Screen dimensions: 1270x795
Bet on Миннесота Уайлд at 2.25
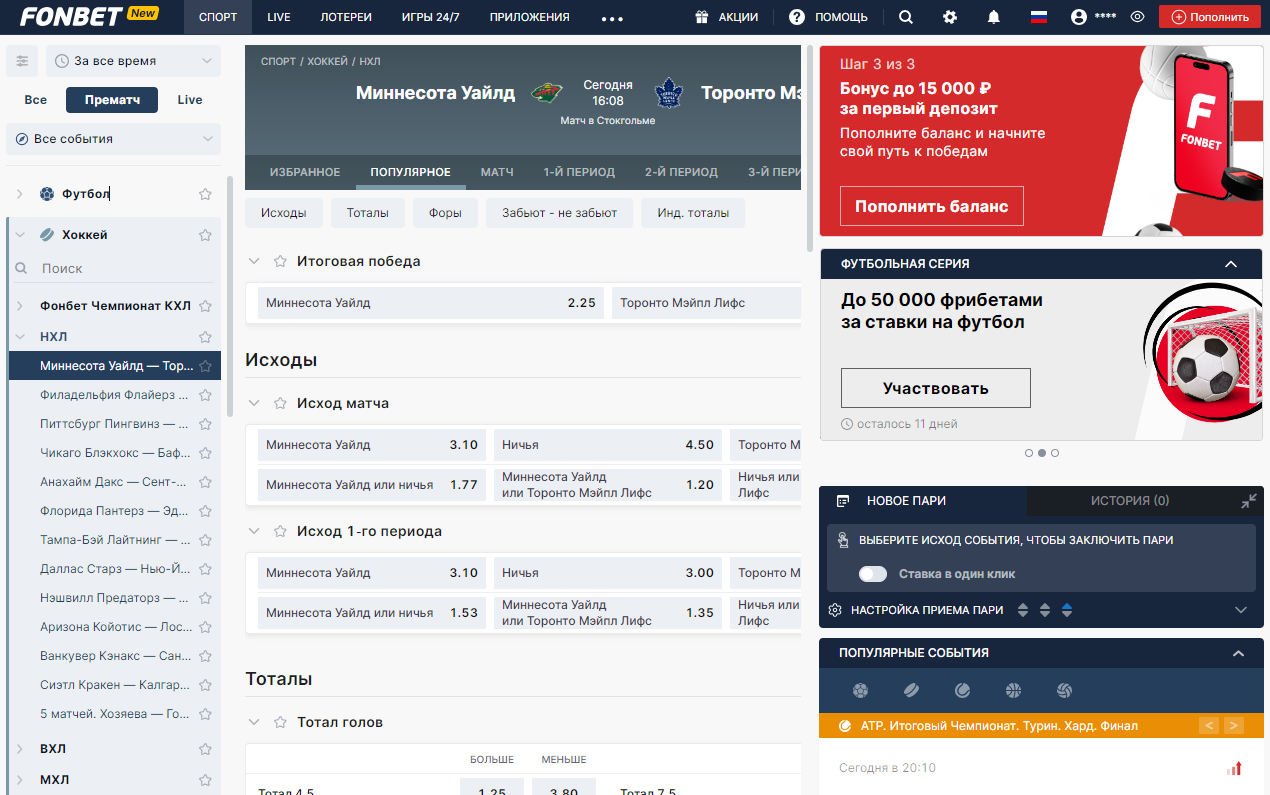click(x=431, y=303)
